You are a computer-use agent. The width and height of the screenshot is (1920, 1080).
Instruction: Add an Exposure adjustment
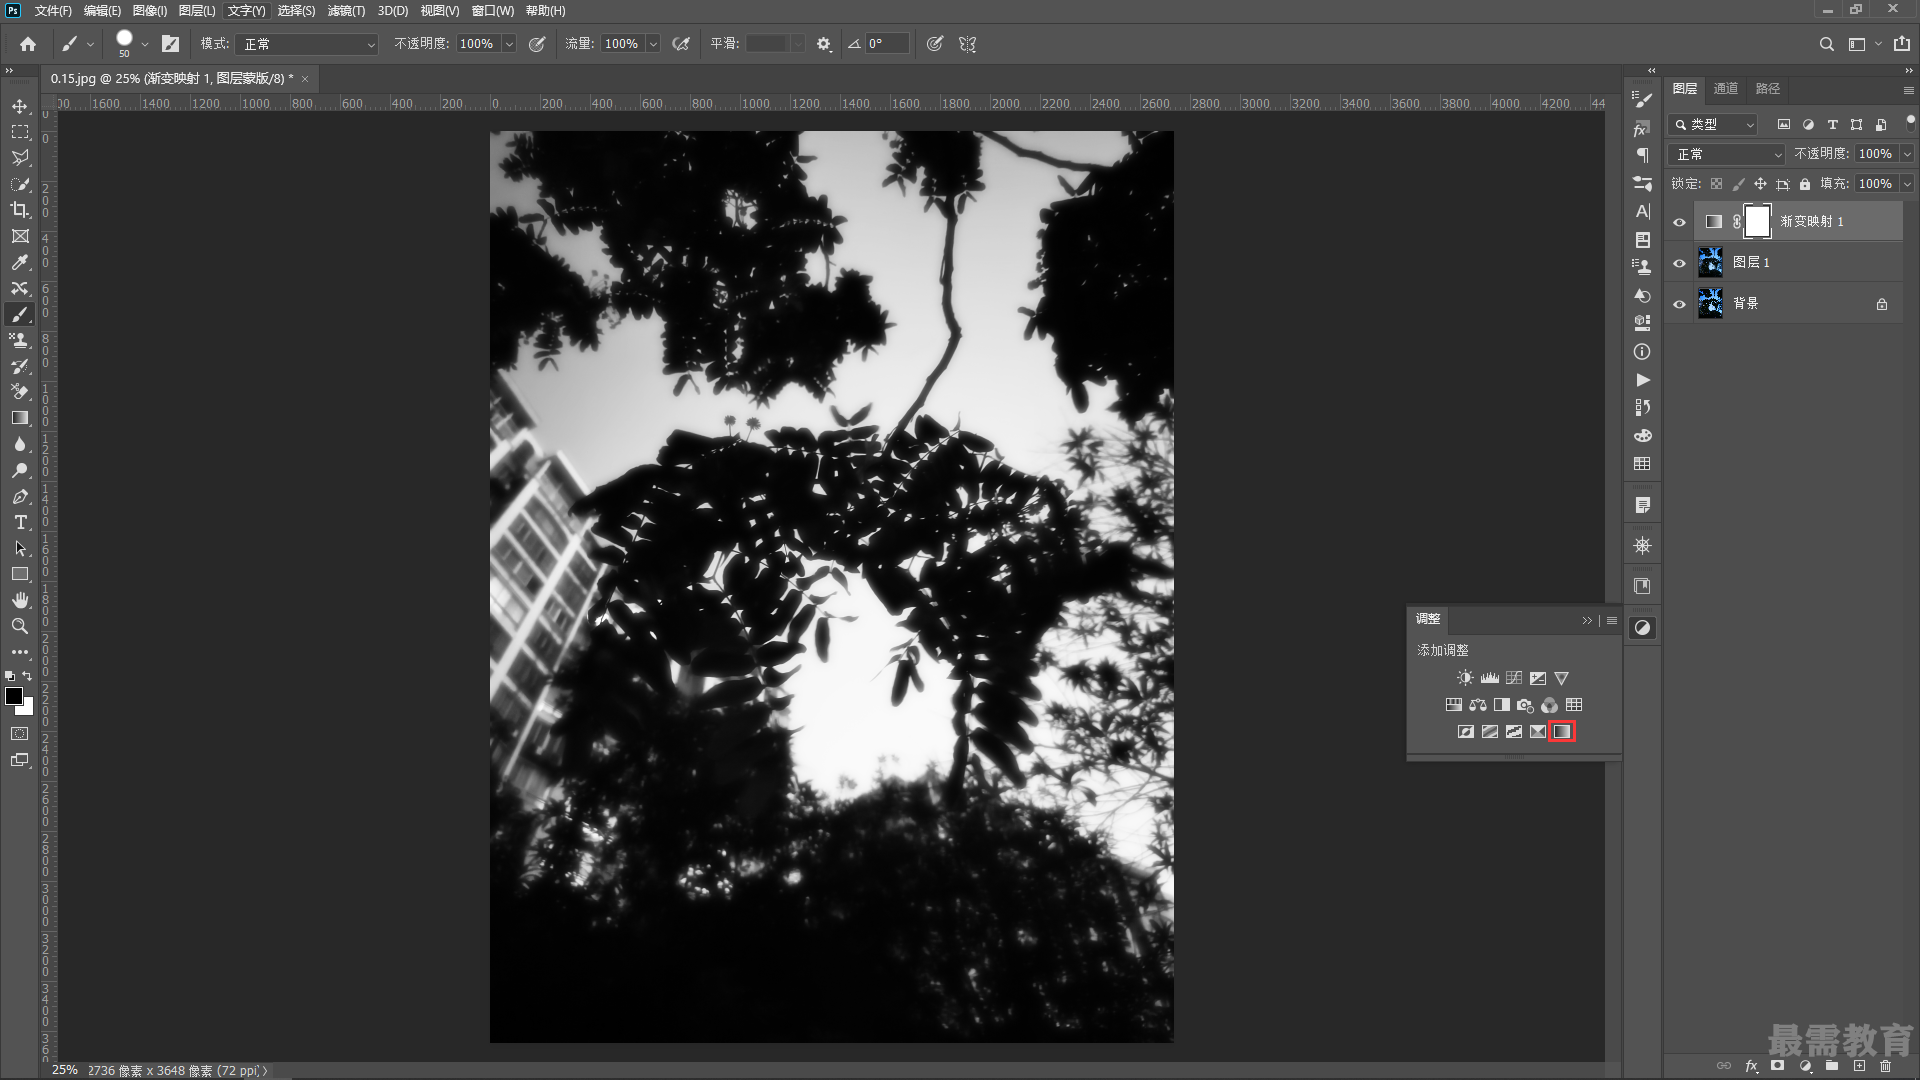(x=1538, y=678)
